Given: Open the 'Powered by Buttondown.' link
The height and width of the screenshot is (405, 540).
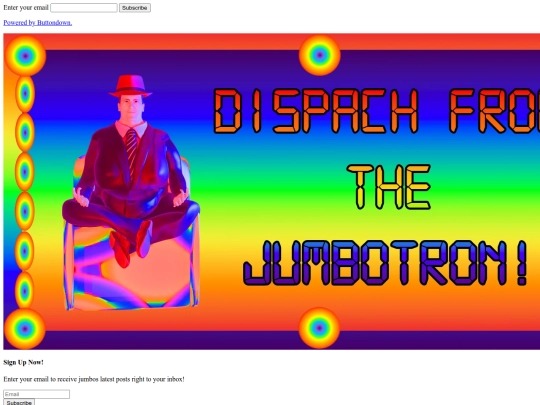Looking at the screenshot, I should click(x=38, y=23).
